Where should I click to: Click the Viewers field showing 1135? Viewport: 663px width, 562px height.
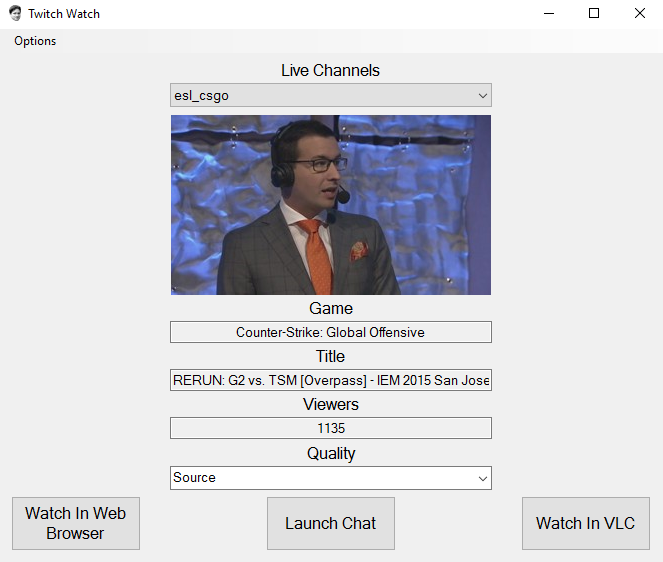331,428
